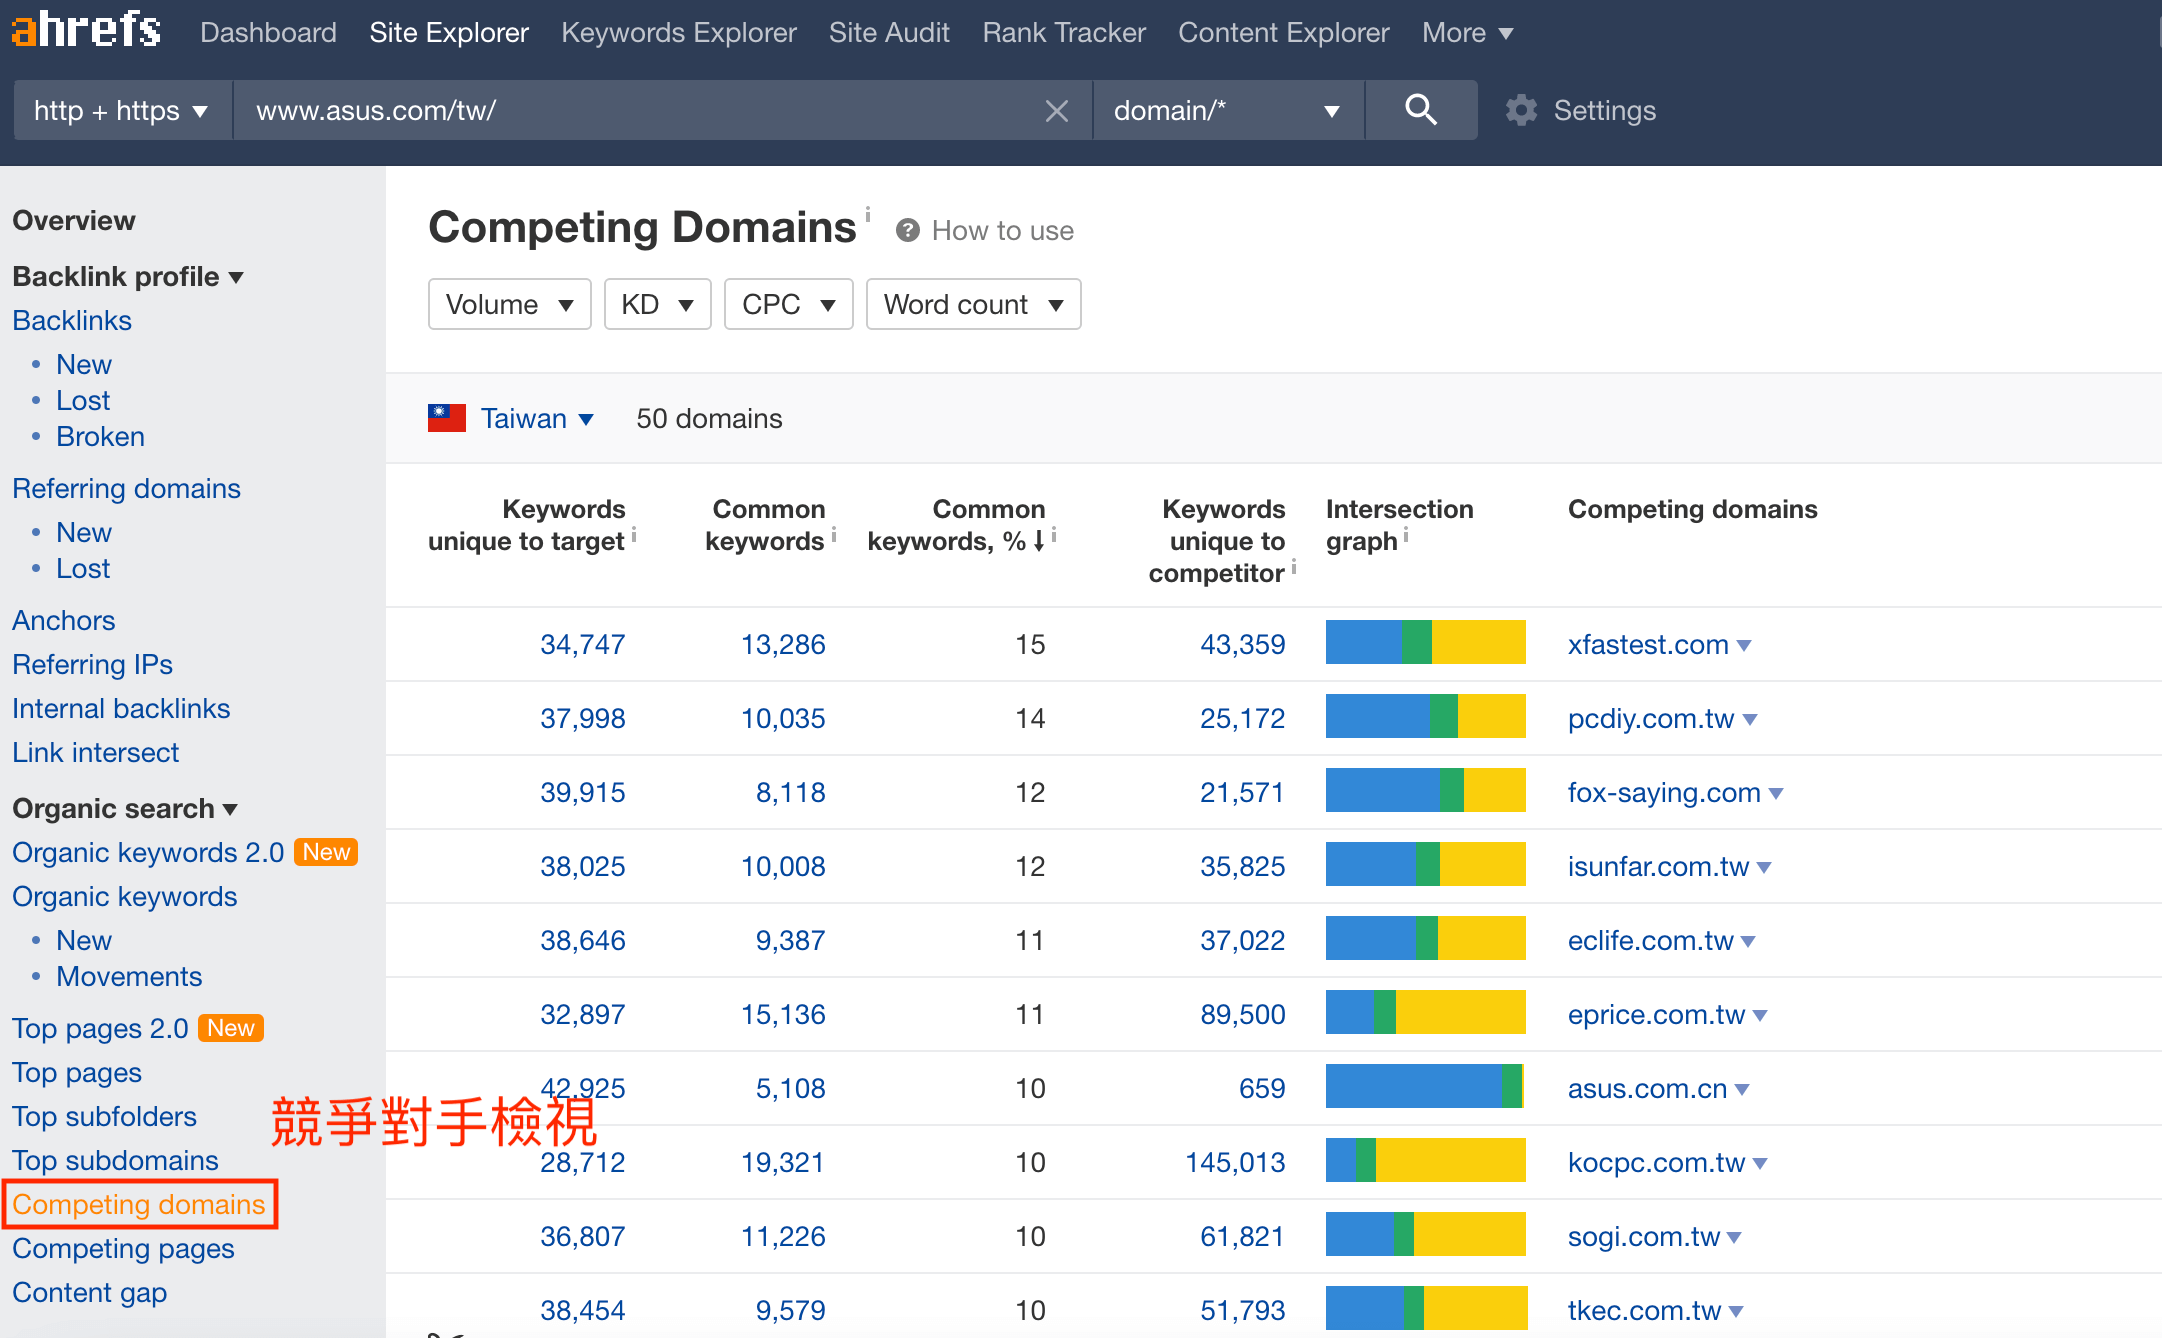Open Site Audit tab
The height and width of the screenshot is (1338, 2162).
click(x=889, y=33)
